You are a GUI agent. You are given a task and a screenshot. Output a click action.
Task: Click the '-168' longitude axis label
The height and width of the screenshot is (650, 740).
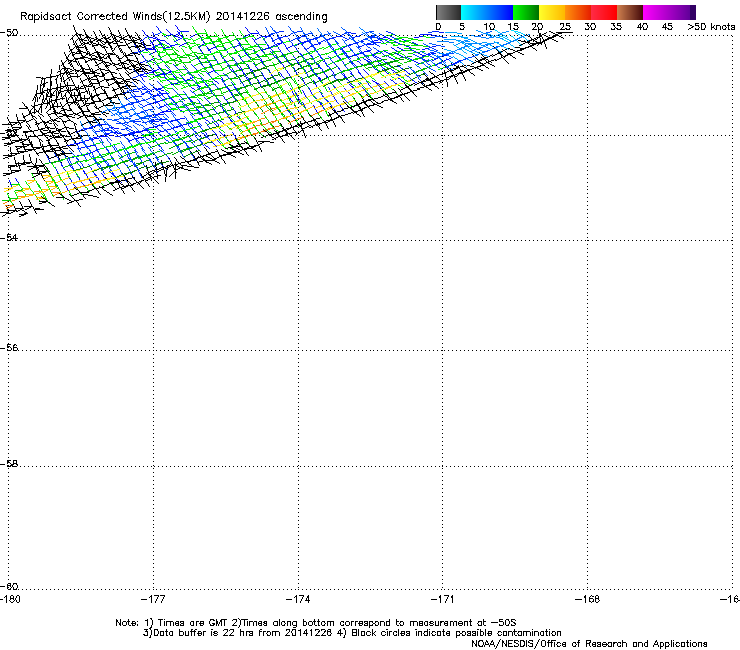coord(588,599)
